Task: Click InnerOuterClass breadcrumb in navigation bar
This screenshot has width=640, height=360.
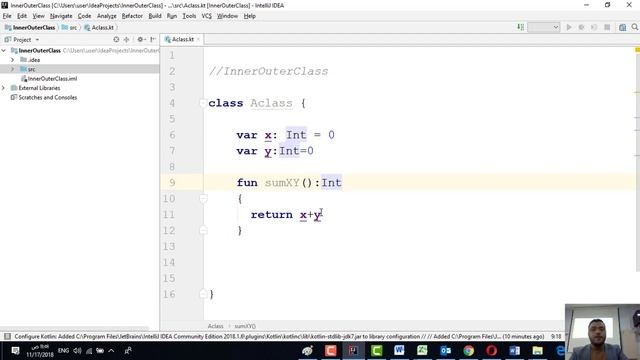Action: (30, 27)
